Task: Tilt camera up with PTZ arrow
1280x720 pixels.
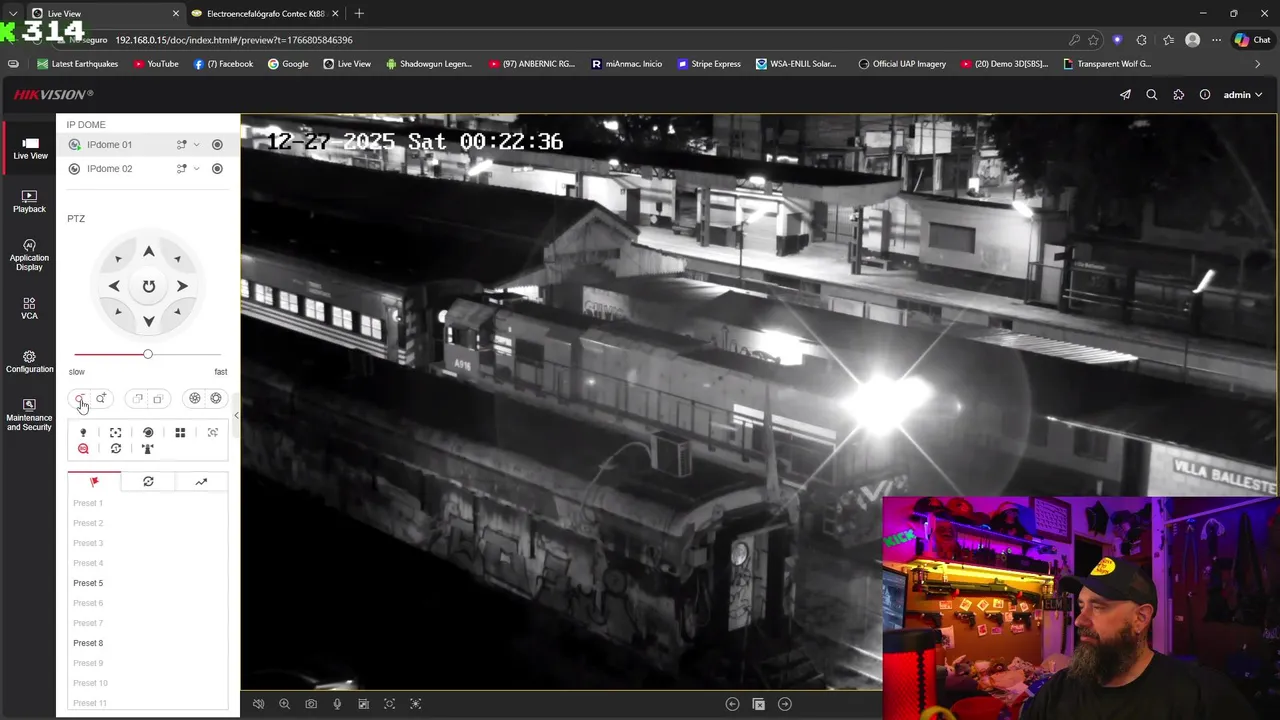Action: 148,252
